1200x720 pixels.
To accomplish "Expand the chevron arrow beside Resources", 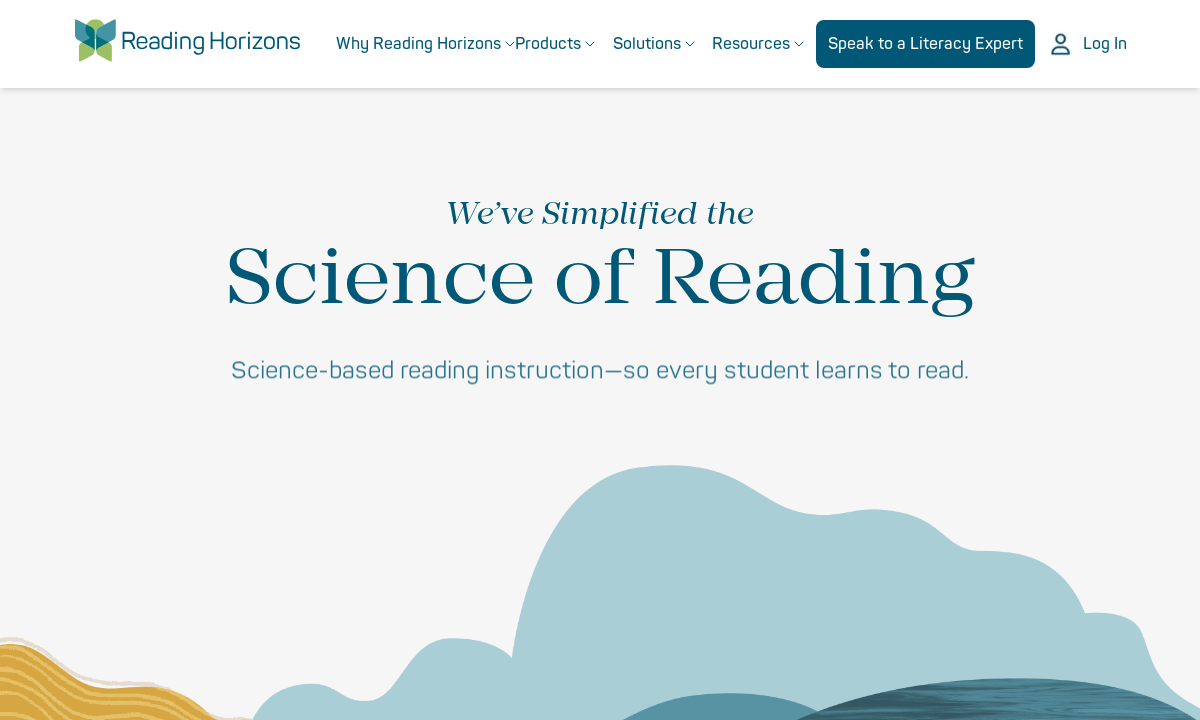I will 799,44.
